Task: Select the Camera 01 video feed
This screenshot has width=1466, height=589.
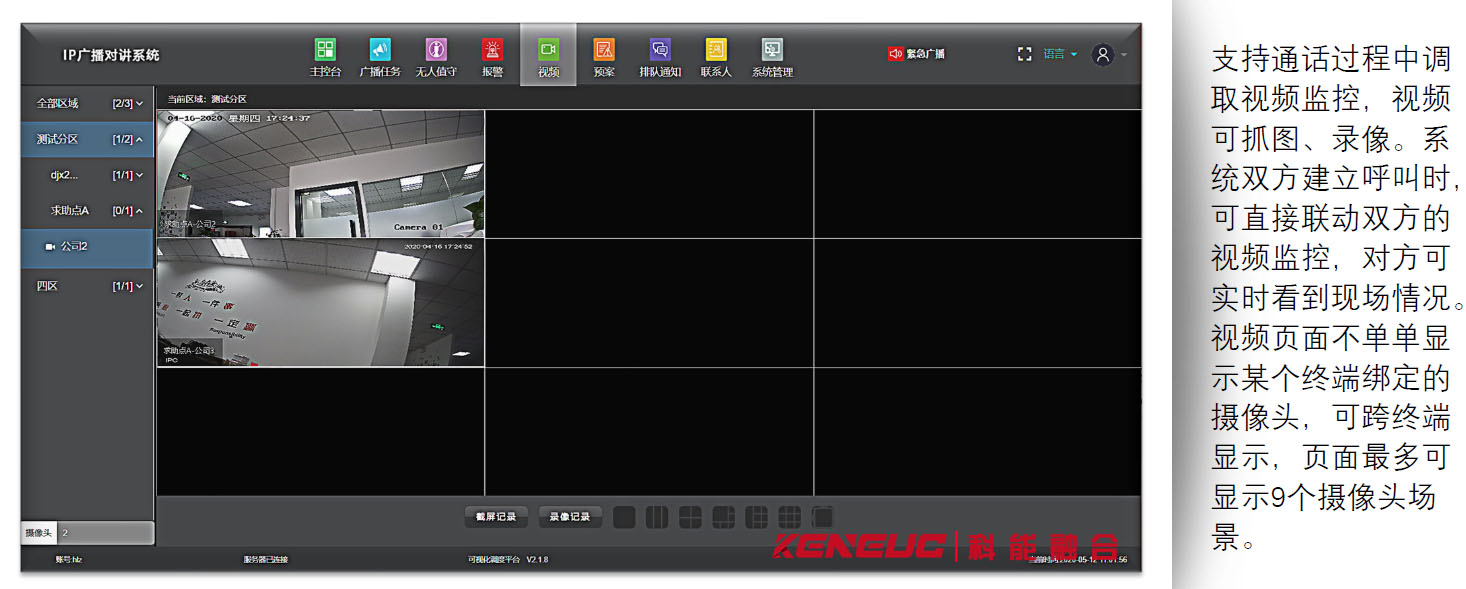Action: (321, 174)
